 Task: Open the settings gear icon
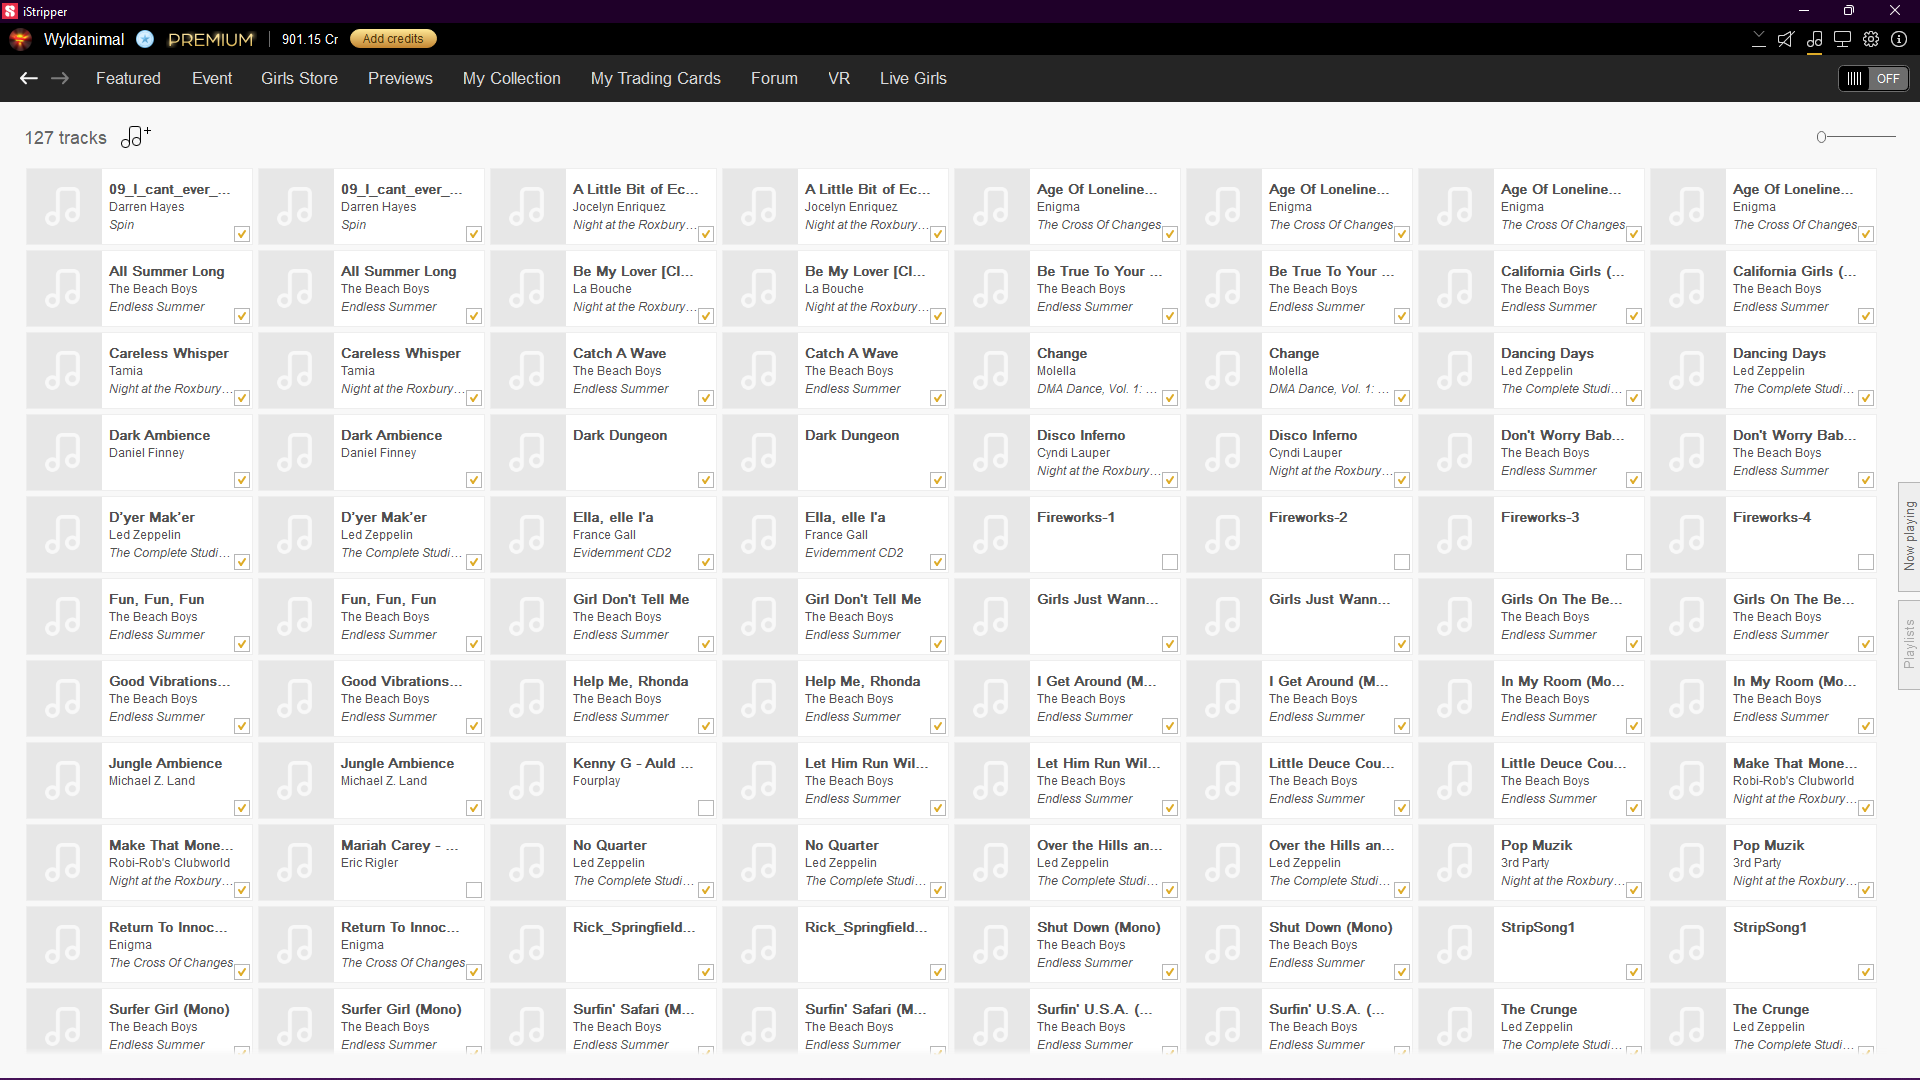pyautogui.click(x=1871, y=39)
